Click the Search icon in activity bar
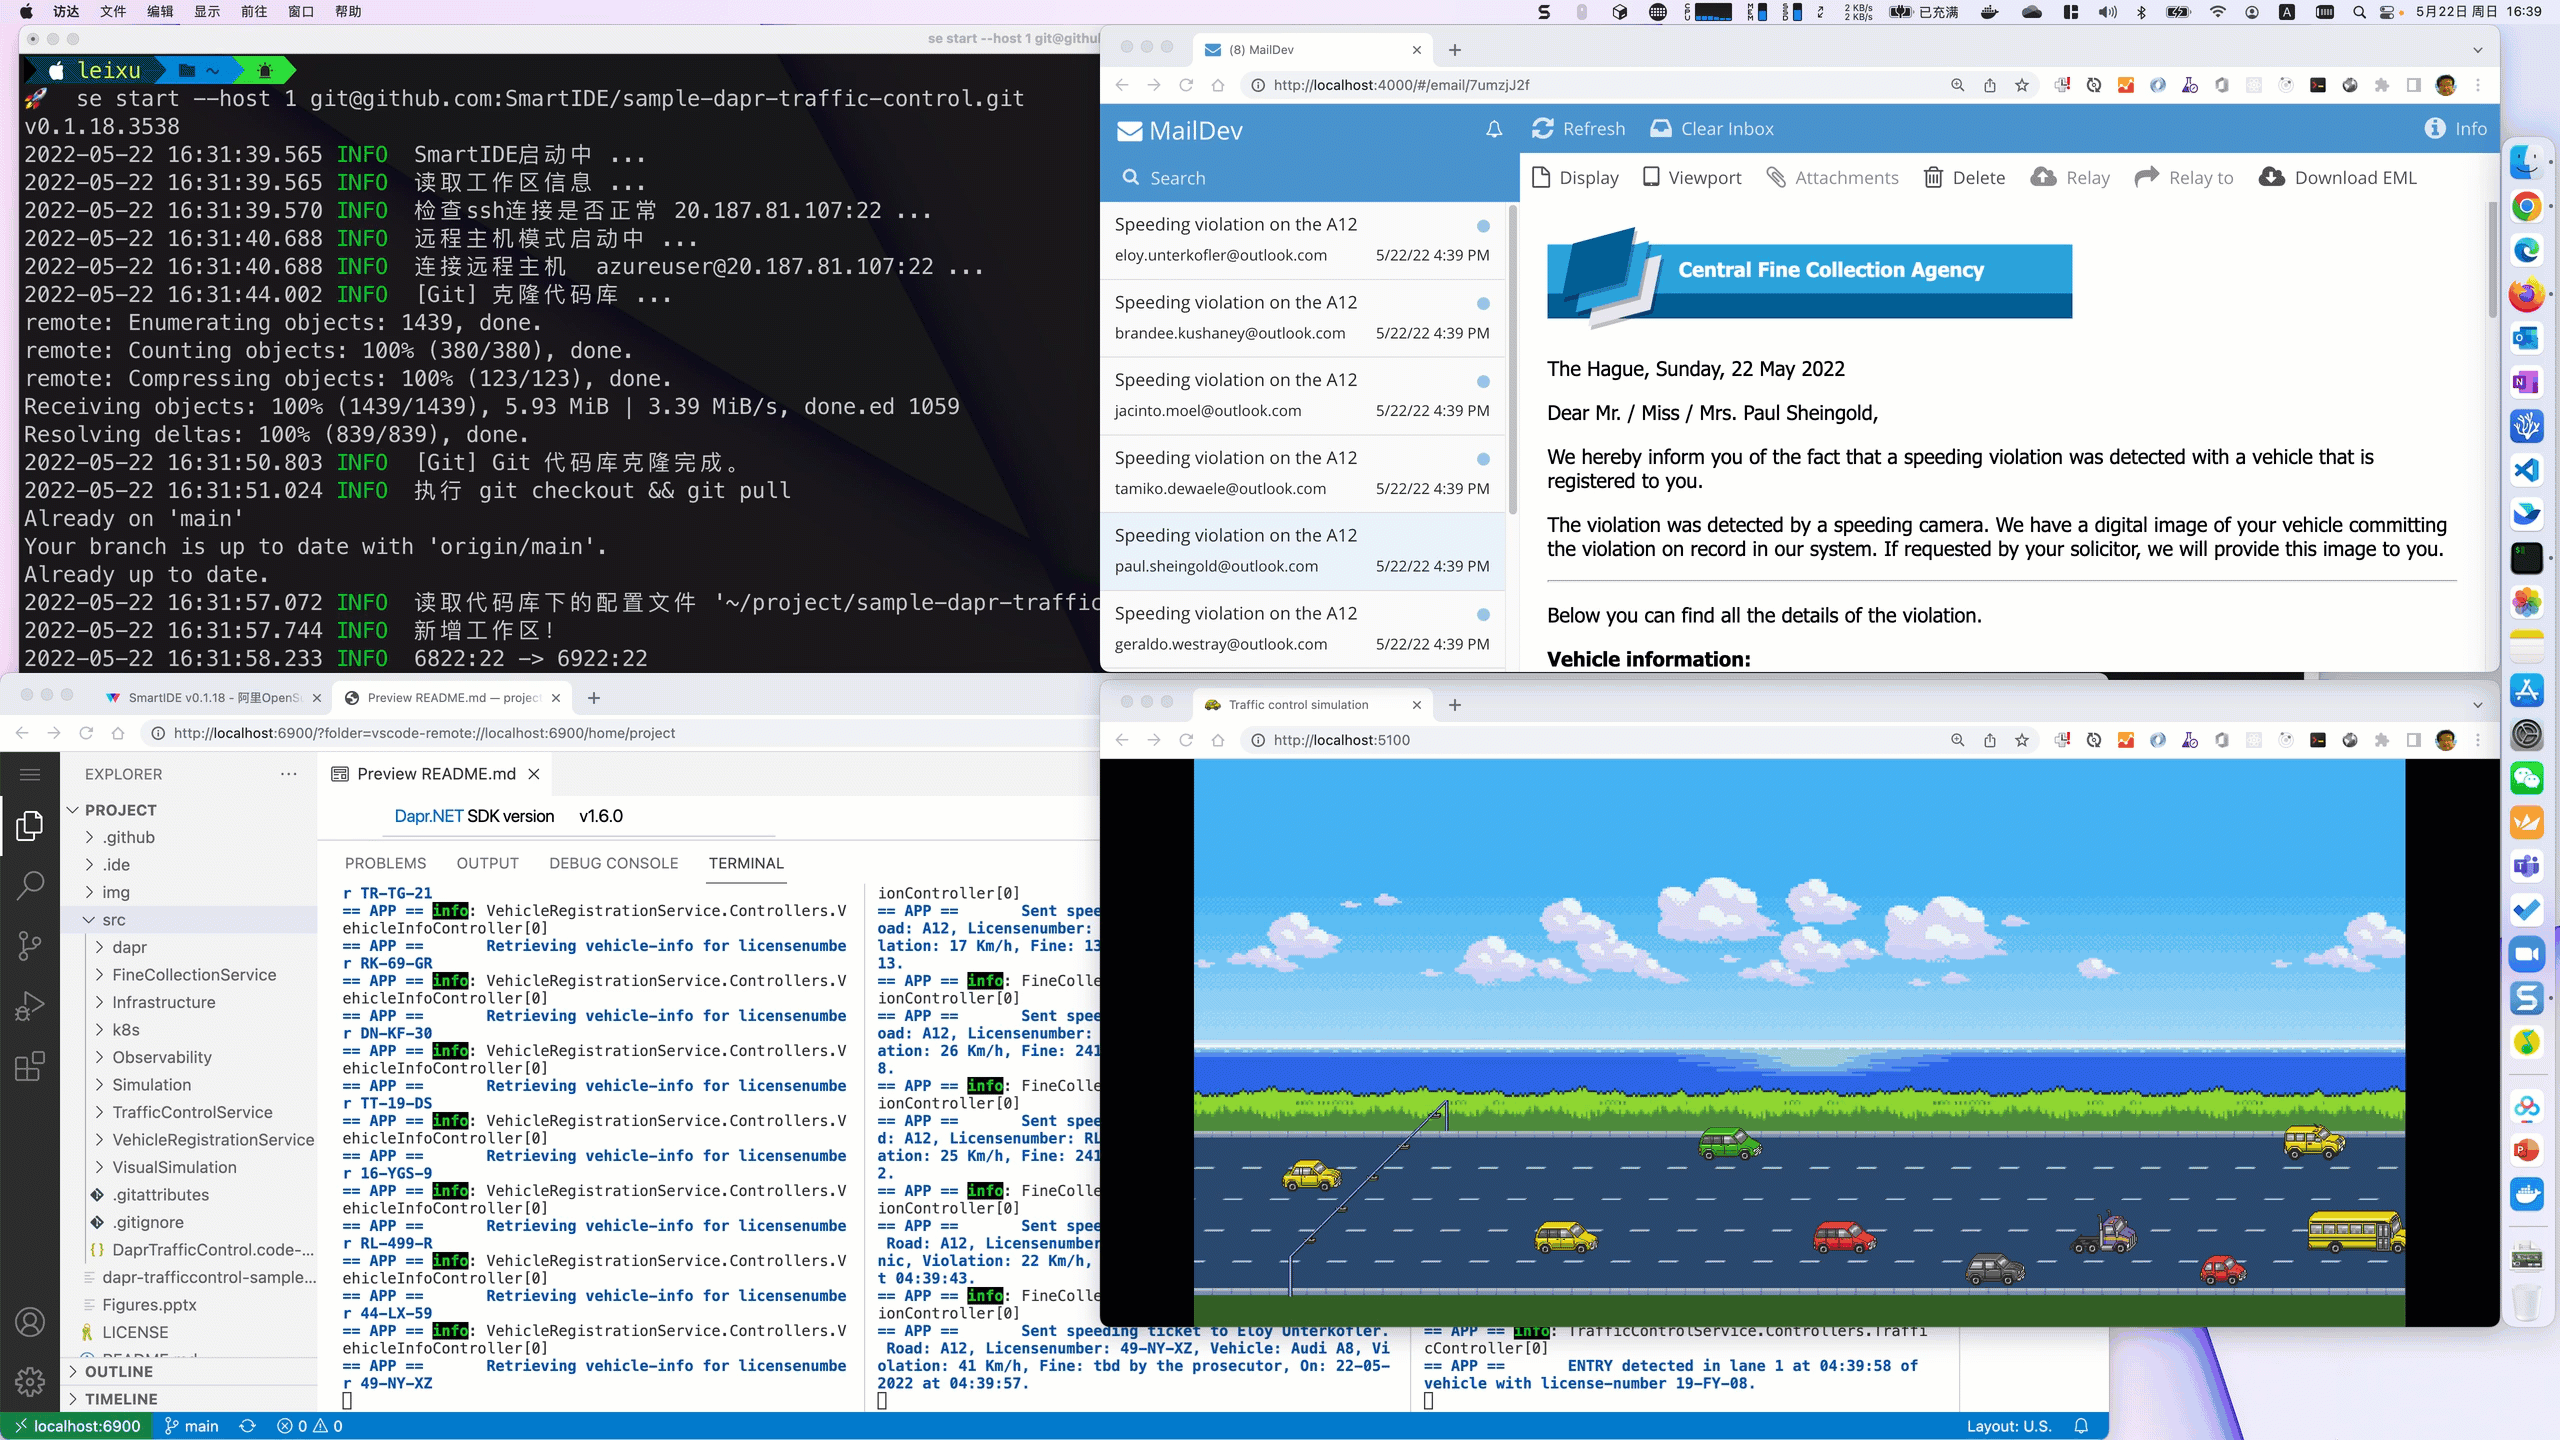This screenshot has height=1440, width=2560. point(30,884)
